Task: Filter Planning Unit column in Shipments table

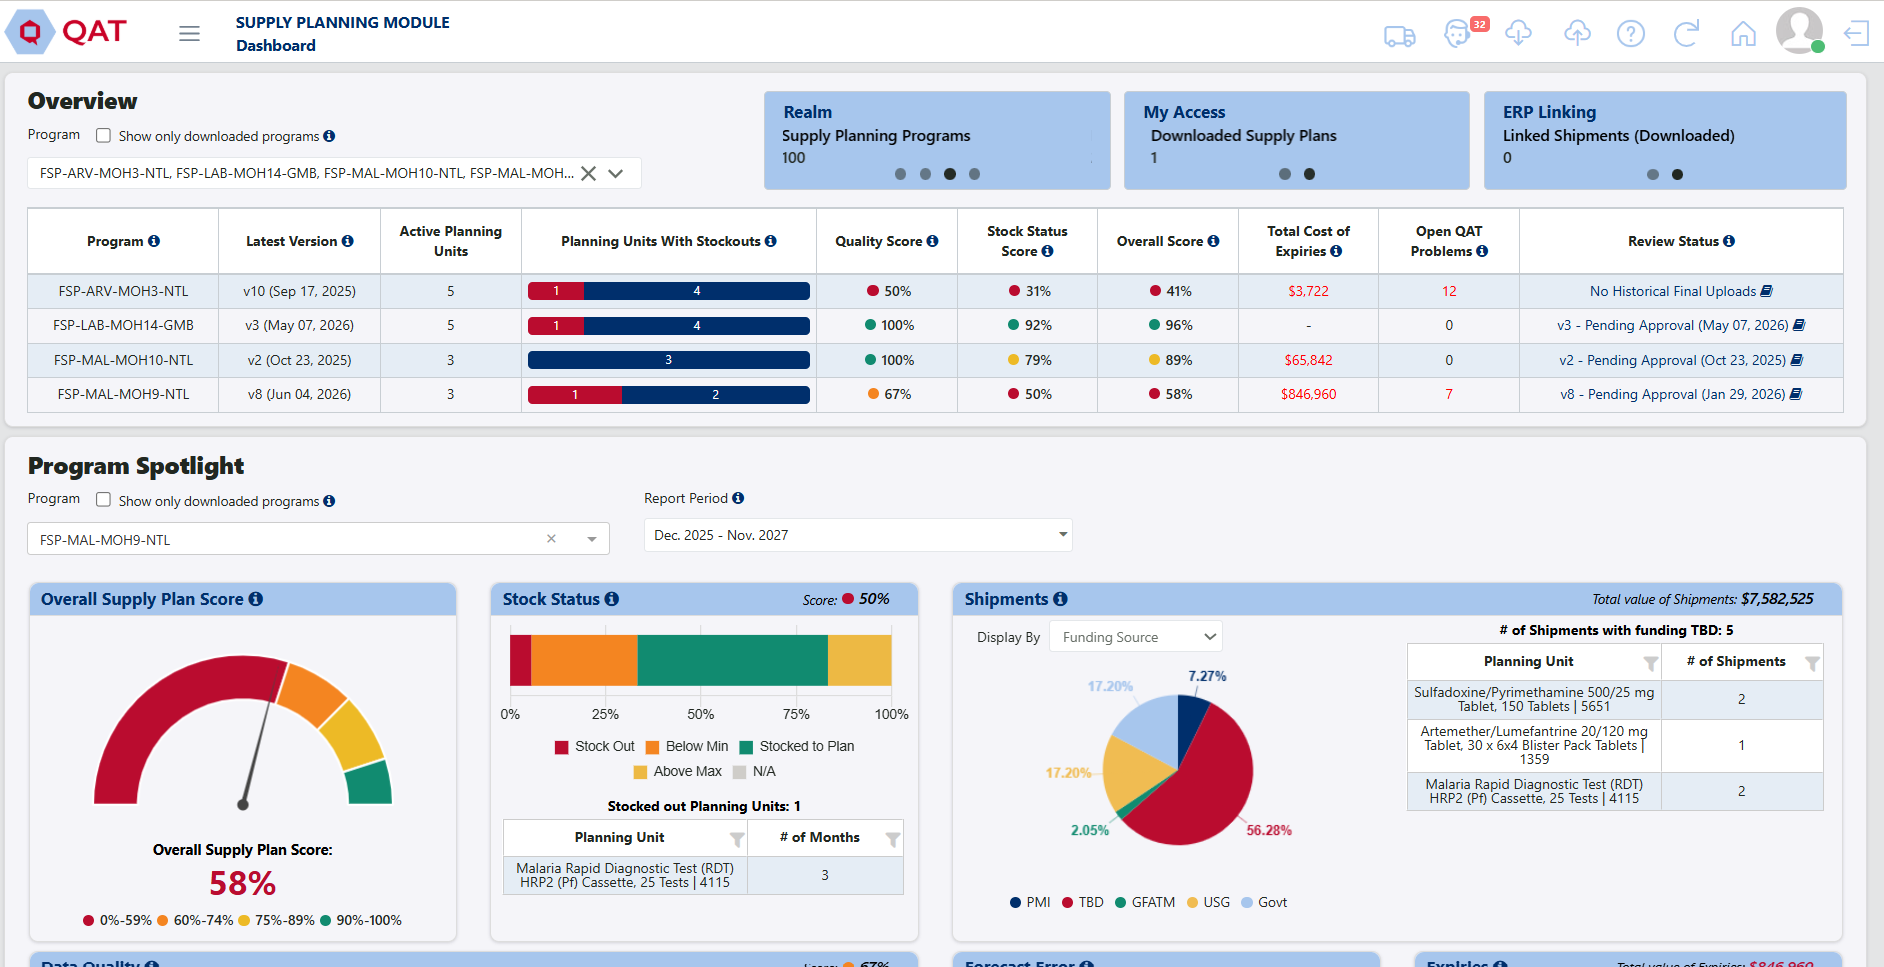Action: click(1651, 663)
